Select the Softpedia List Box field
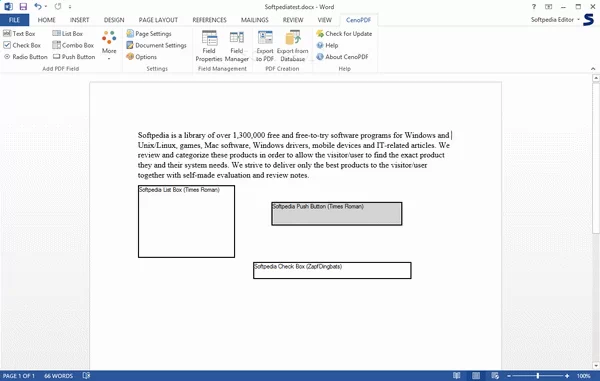 tap(186, 221)
